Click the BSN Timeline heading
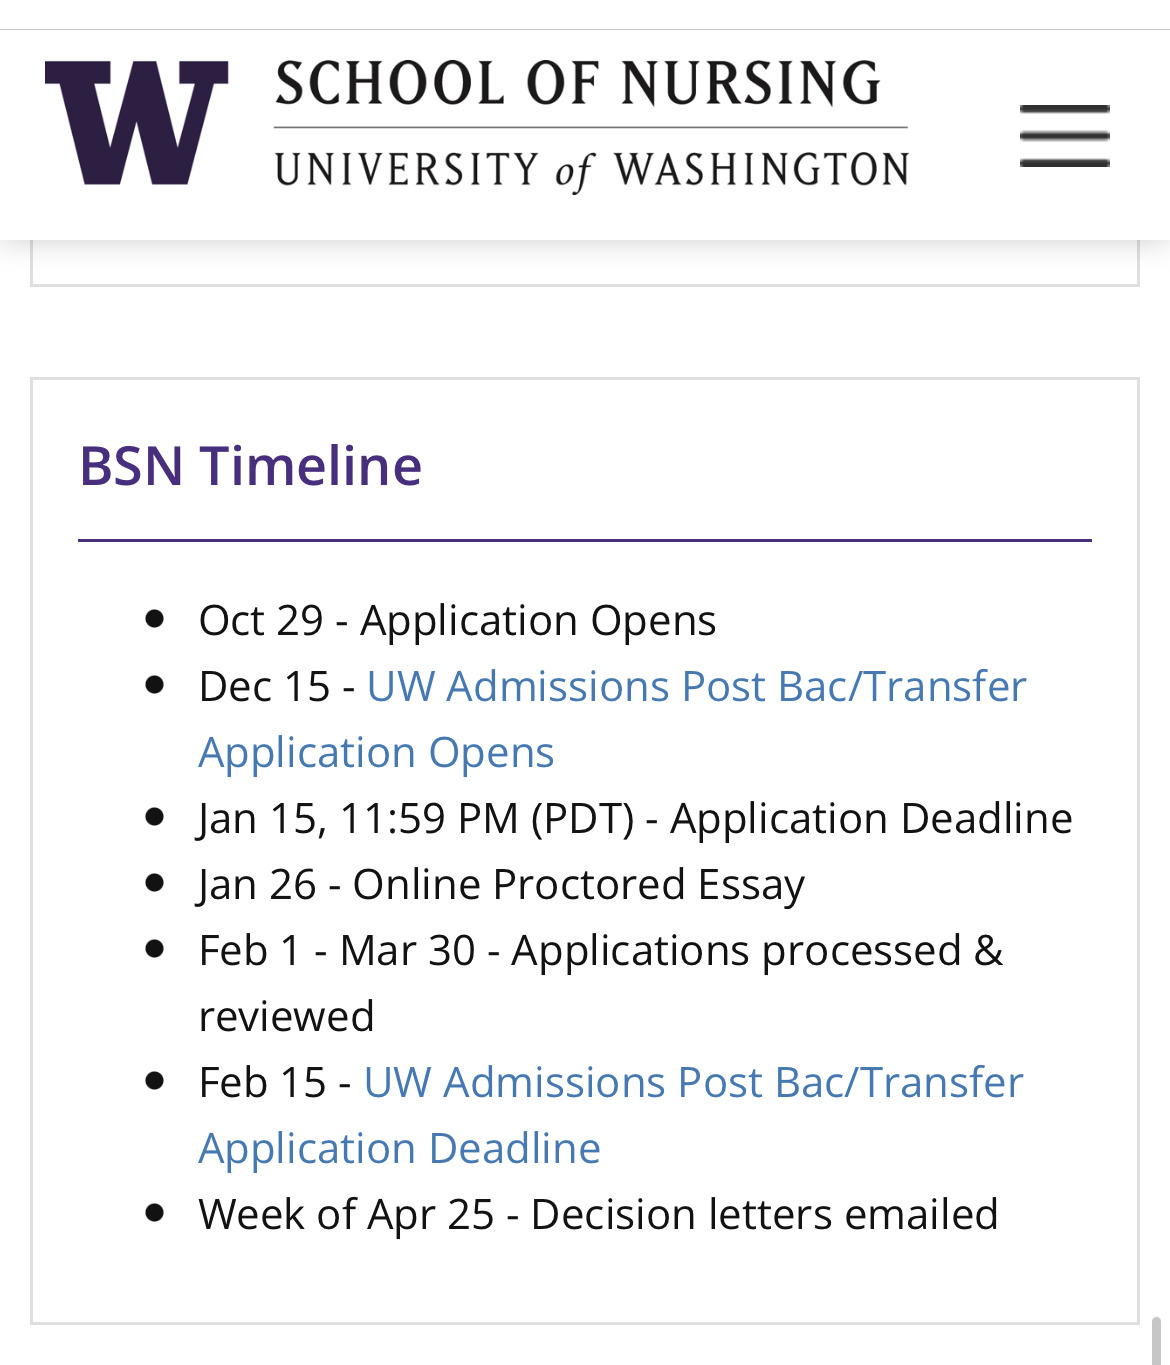The width and height of the screenshot is (1170, 1365). click(250, 466)
